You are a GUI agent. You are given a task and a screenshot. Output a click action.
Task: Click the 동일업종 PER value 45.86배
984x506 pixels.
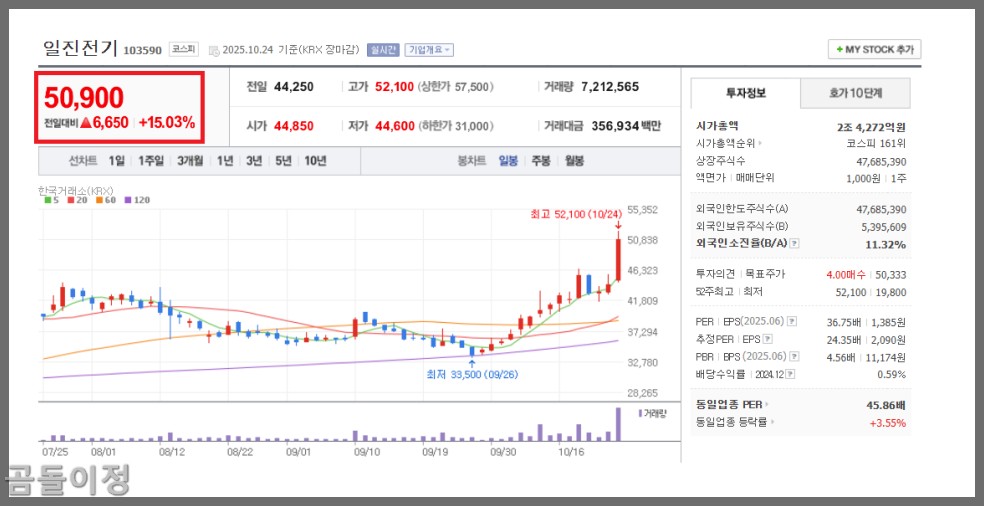(886, 405)
